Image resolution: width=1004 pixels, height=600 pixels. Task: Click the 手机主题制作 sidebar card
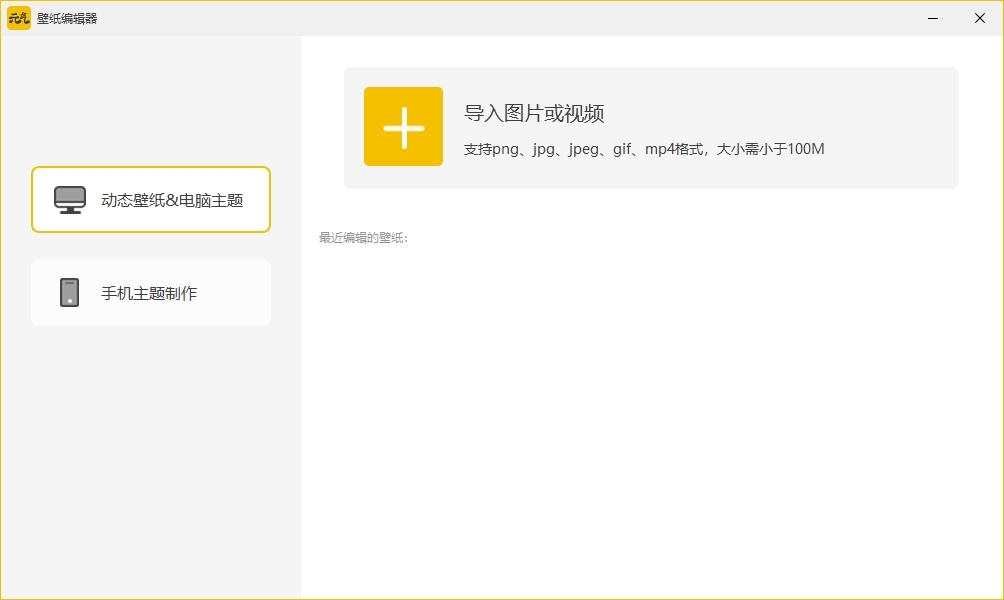pos(150,292)
